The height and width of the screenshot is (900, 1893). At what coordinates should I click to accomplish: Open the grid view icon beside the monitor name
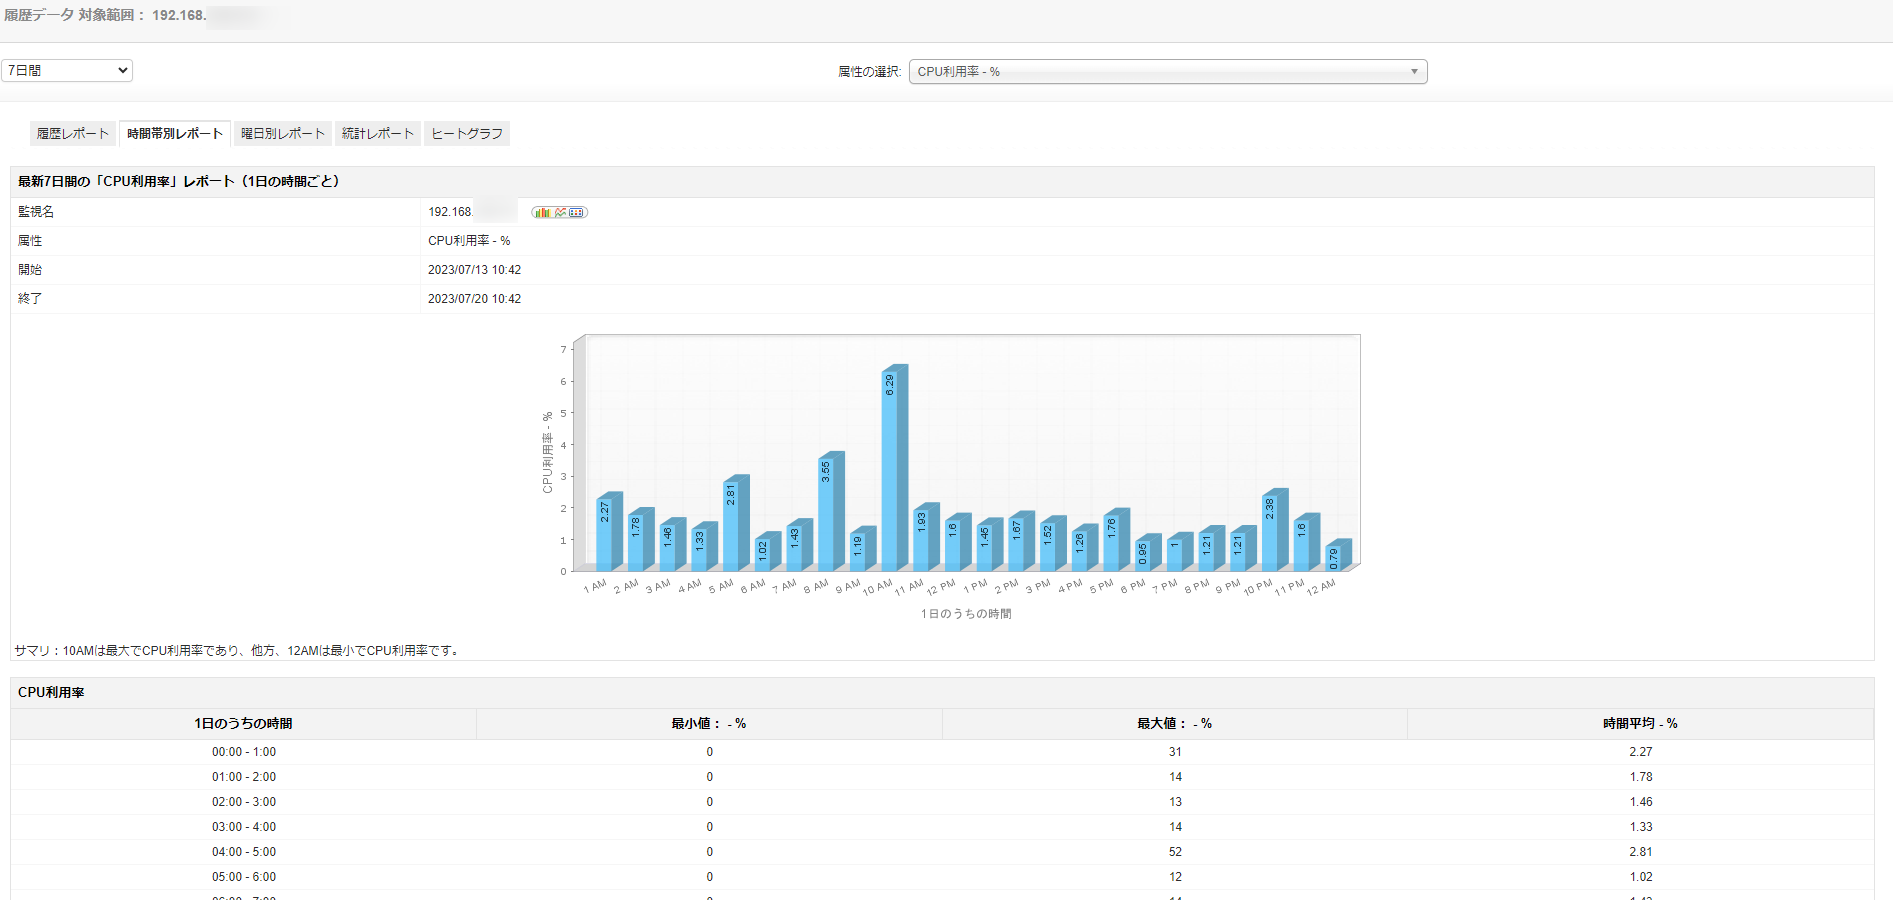(578, 212)
